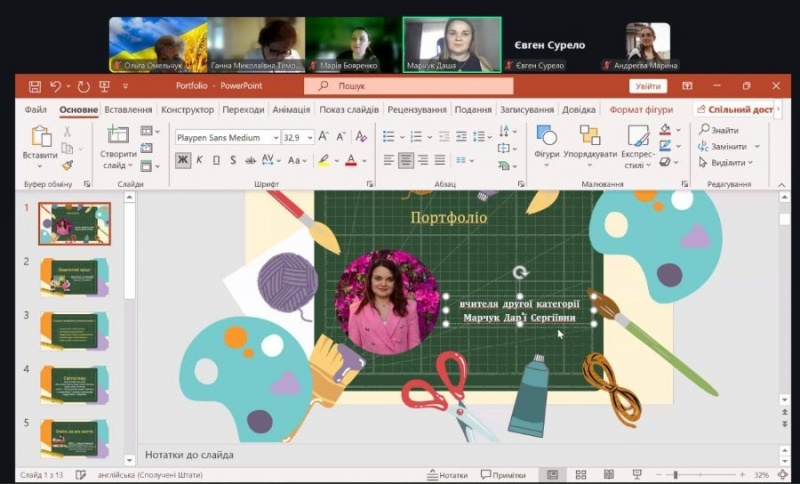Toggle strikethrough text formatting
Viewport: 800px width, 484px height.
click(249, 160)
